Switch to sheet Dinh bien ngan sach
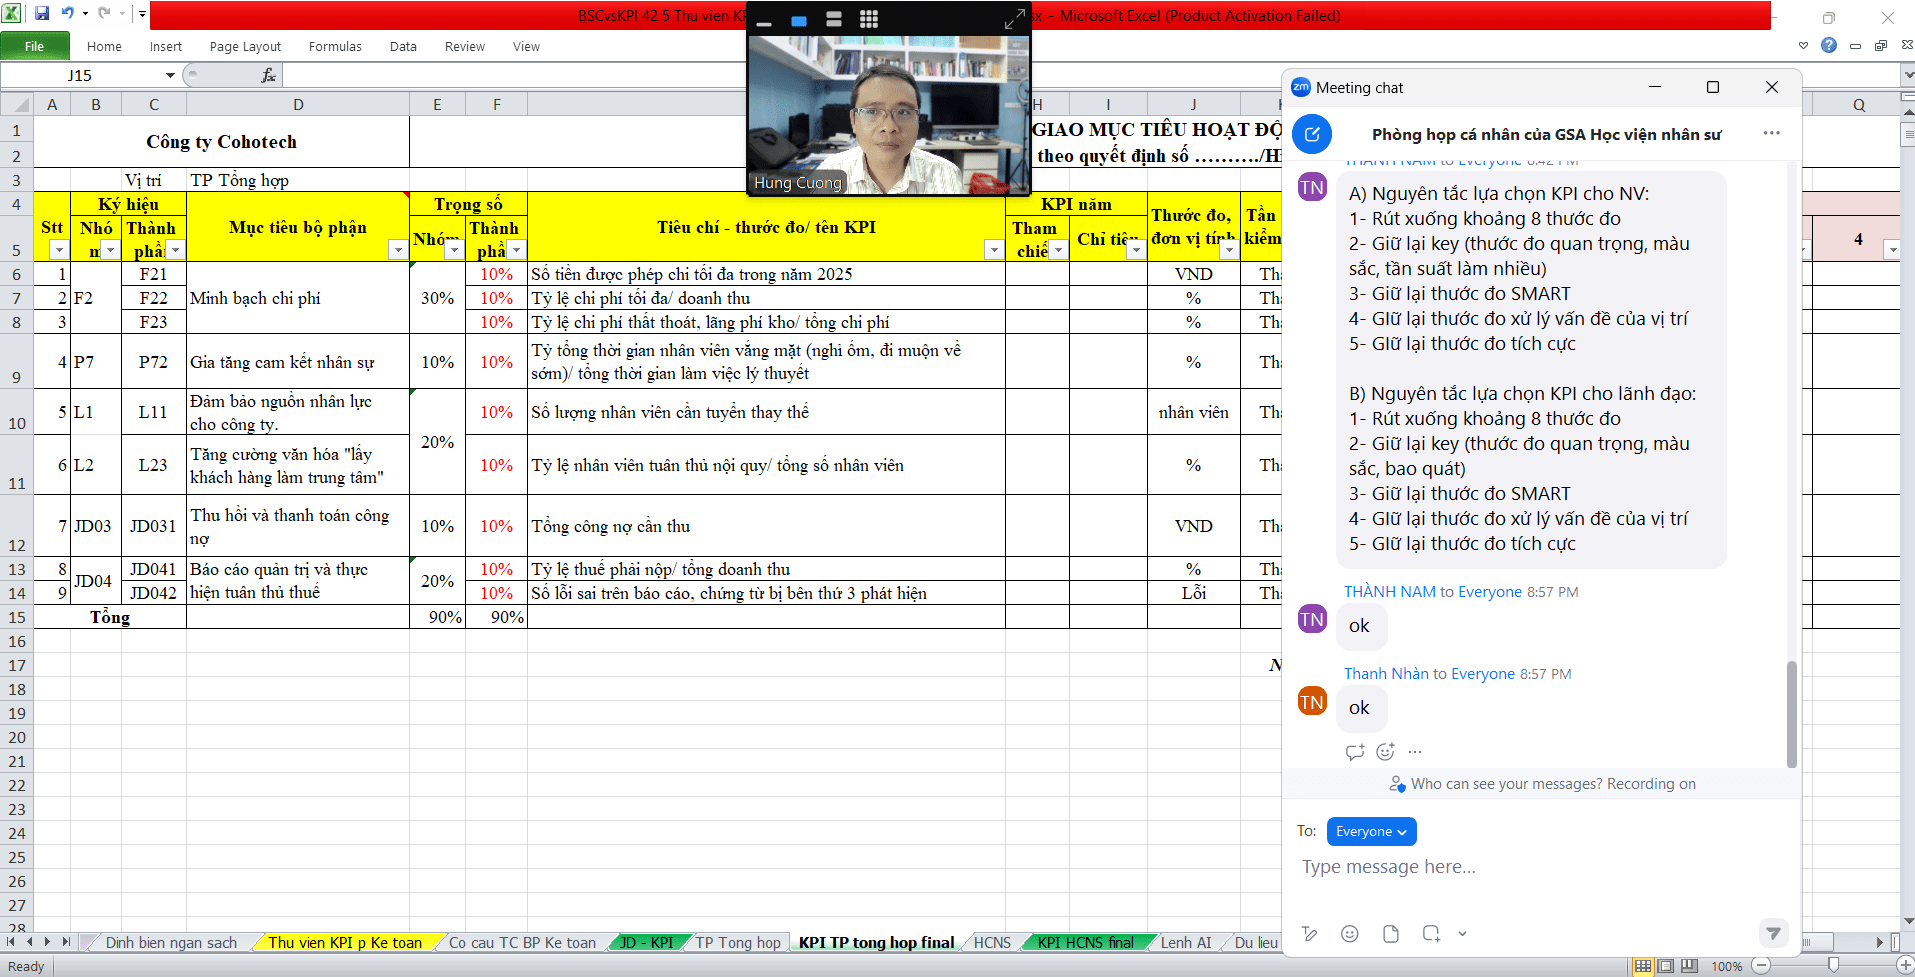Viewport: 1915px width, 977px height. pos(171,942)
